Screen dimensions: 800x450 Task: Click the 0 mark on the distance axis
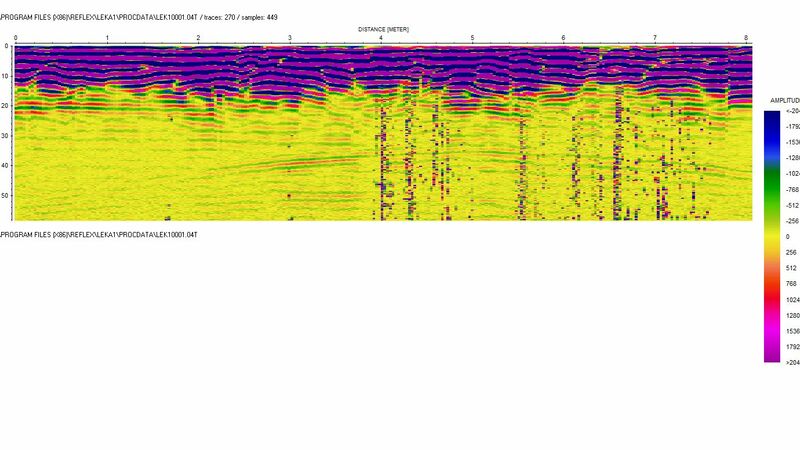tap(16, 38)
